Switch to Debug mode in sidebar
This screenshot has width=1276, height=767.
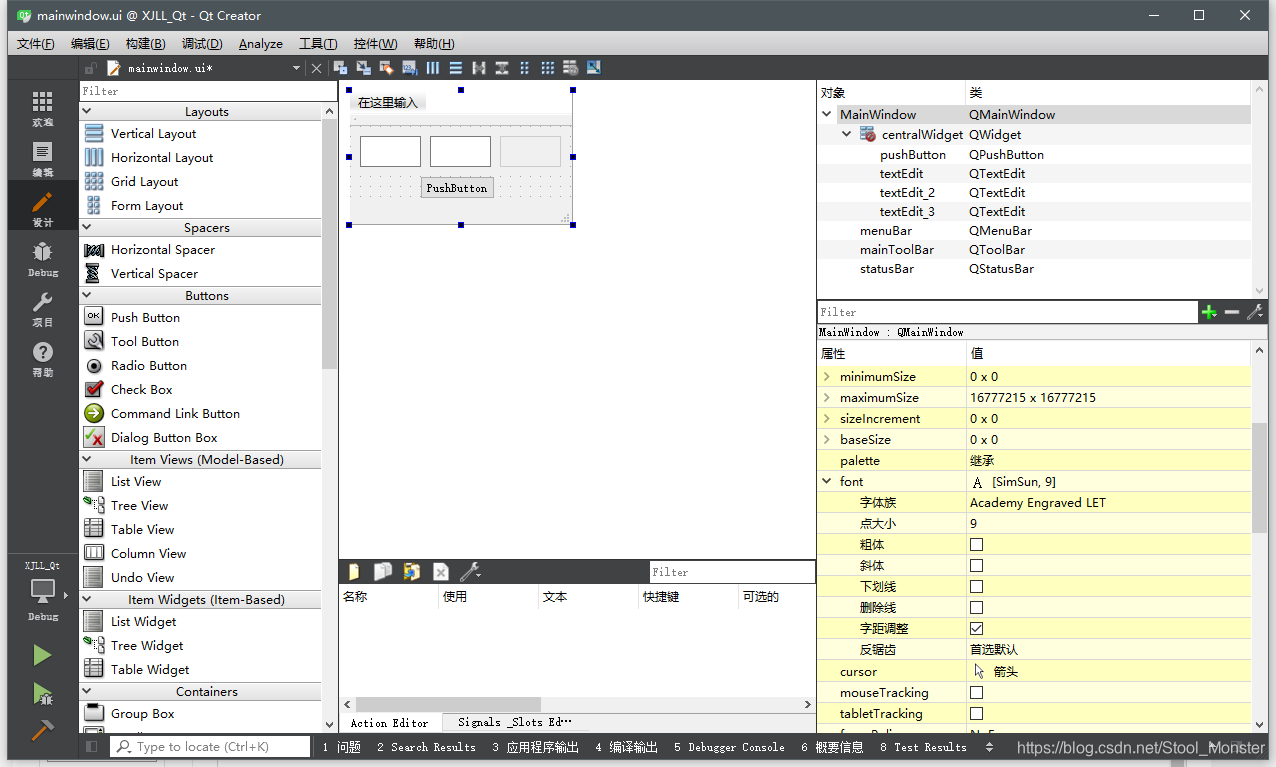[x=42, y=259]
